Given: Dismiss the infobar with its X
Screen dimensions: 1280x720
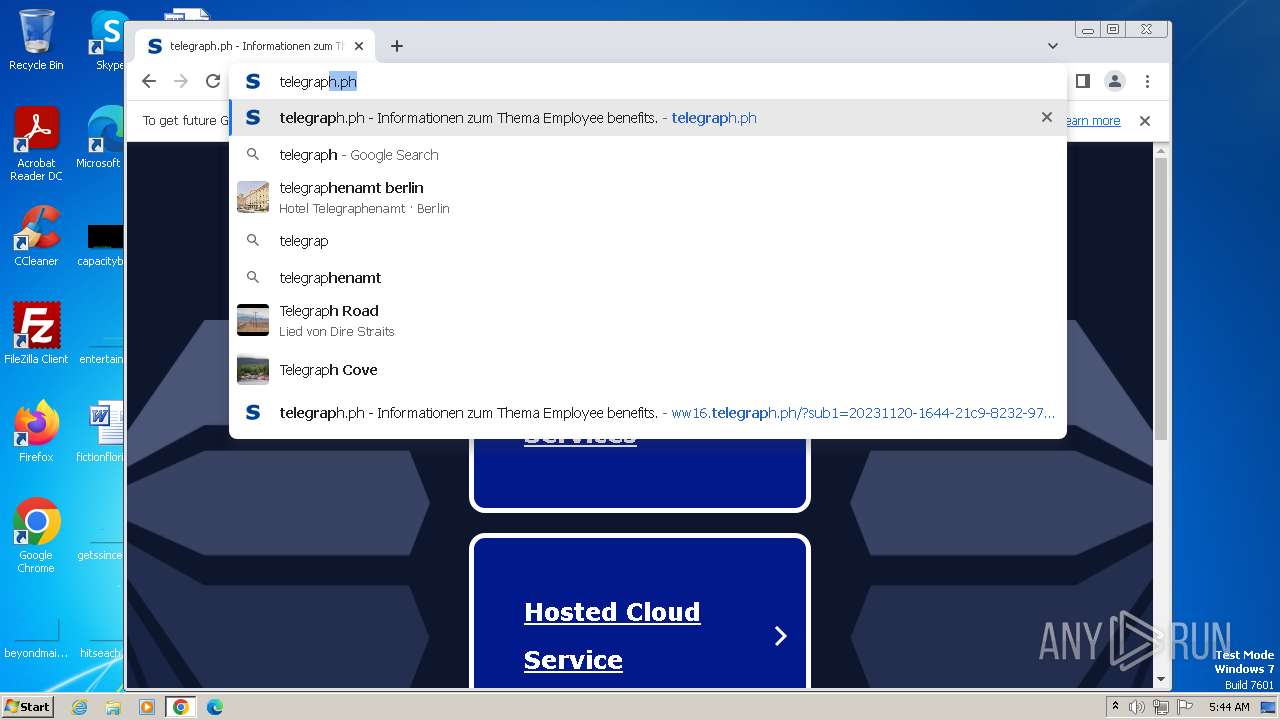Looking at the screenshot, I should pos(1145,121).
